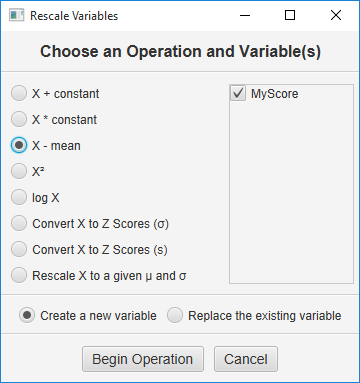Select Create a new variable option
The image size is (360, 383).
pyautogui.click(x=27, y=315)
